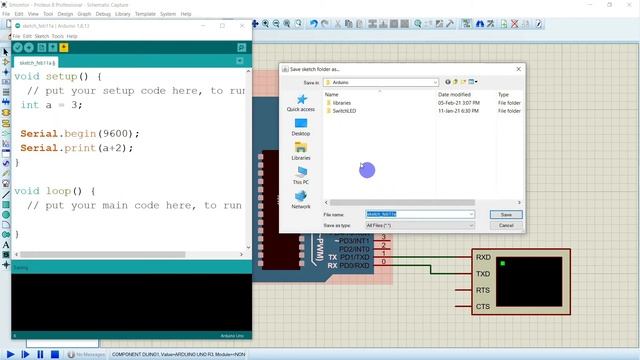The width and height of the screenshot is (640, 360).
Task: Click Proteus zoom out magnifier icon
Action: [276, 24]
